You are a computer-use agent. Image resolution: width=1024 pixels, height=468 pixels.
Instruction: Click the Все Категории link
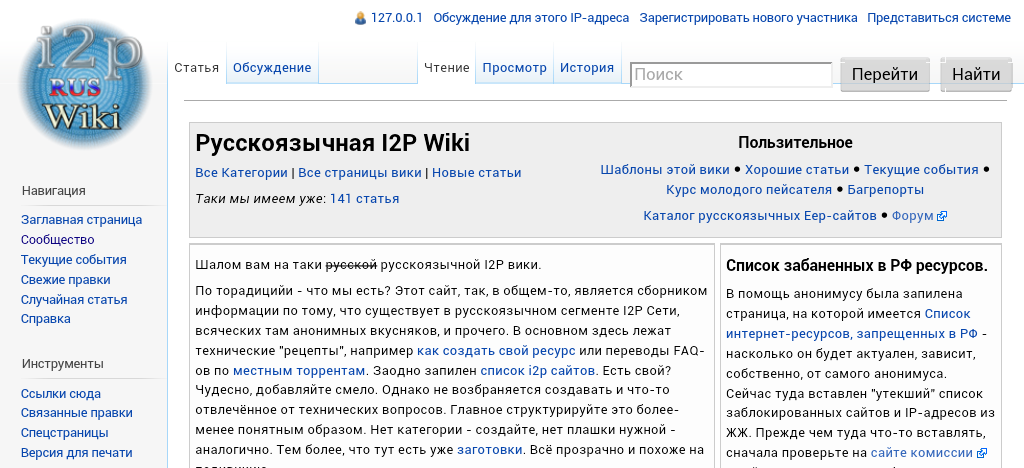click(241, 173)
